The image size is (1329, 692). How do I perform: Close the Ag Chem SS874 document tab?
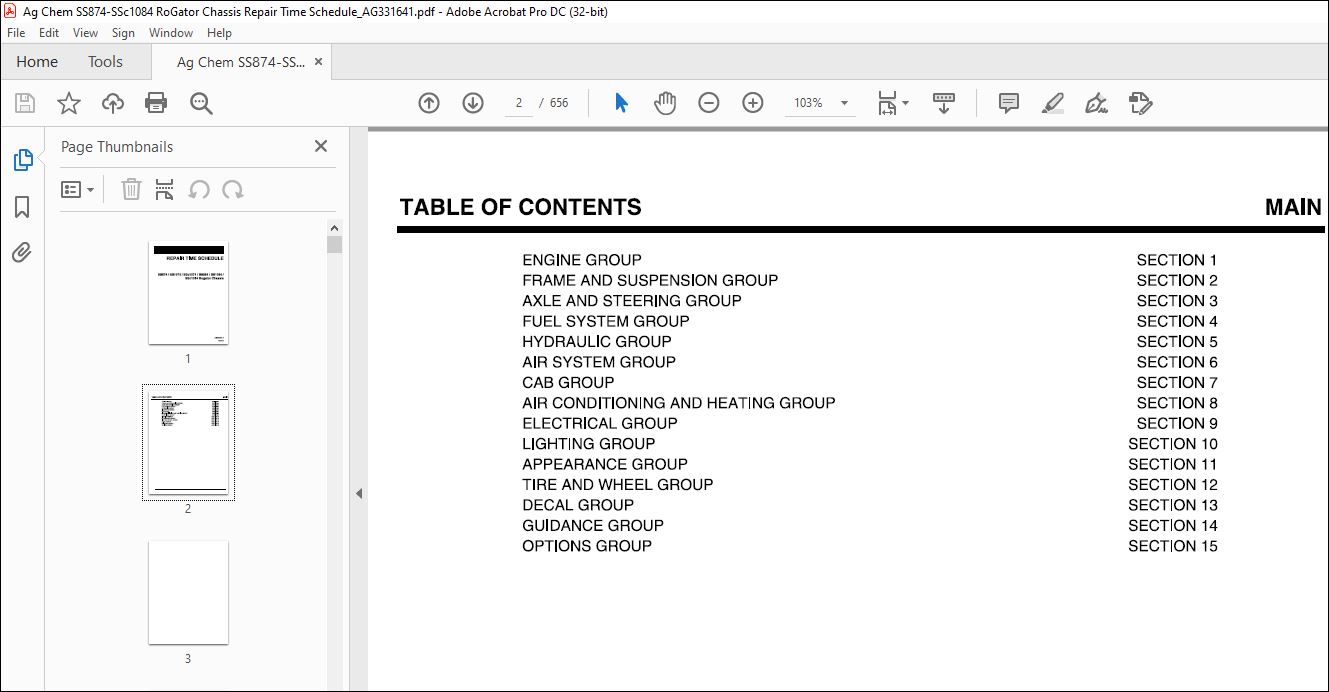[x=318, y=62]
